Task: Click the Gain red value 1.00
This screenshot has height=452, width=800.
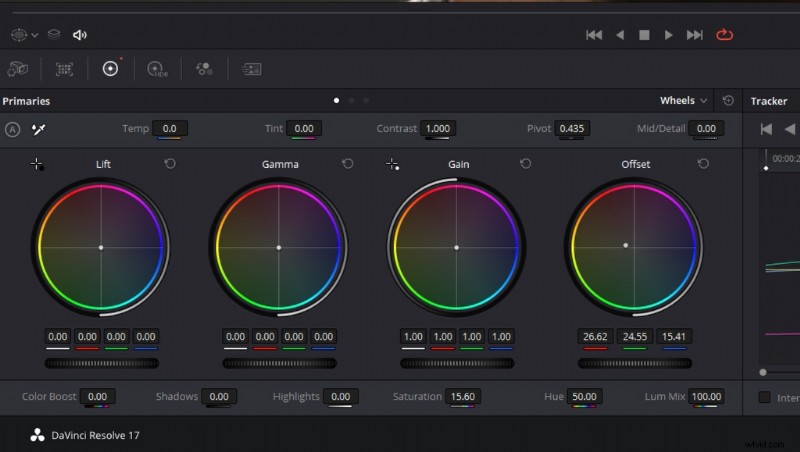Action: pyautogui.click(x=443, y=337)
